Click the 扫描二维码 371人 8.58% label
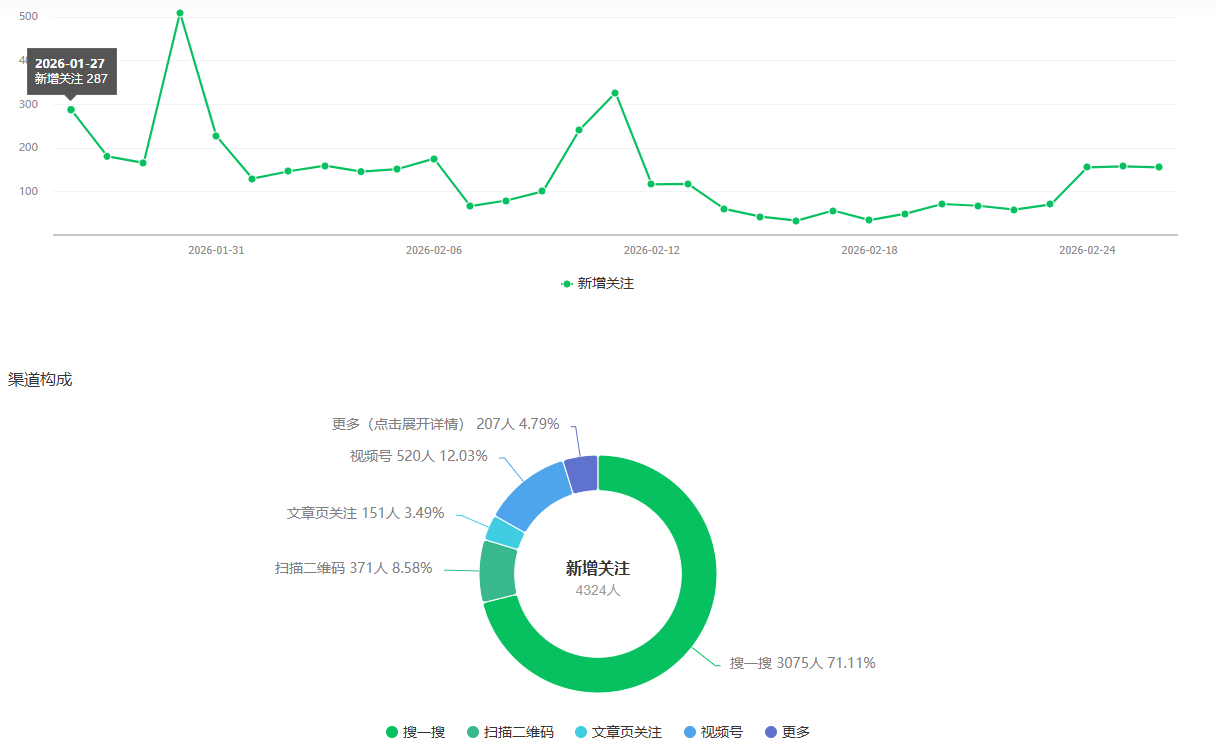The image size is (1216, 745). coord(353,568)
